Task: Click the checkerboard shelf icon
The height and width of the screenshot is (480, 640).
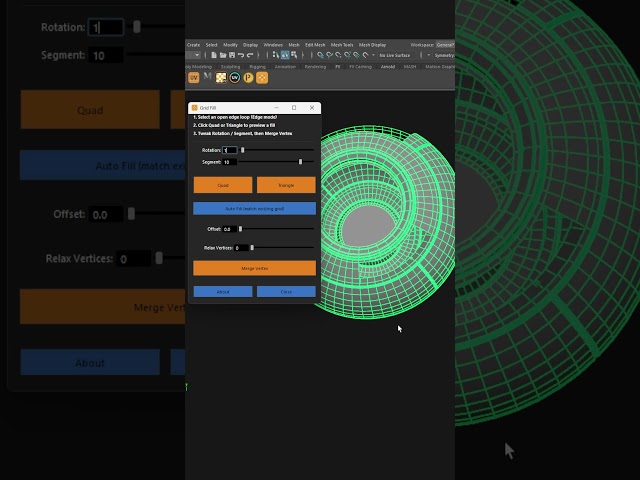Action: 221,78
